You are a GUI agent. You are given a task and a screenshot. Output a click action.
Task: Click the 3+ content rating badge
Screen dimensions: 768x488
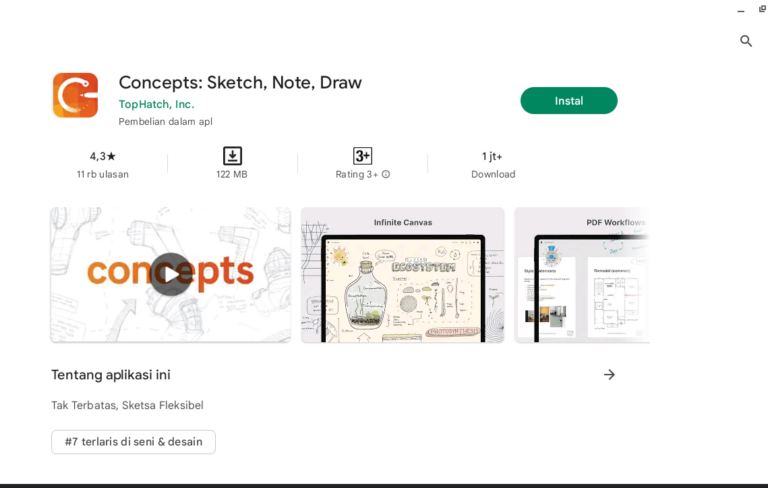coord(362,156)
